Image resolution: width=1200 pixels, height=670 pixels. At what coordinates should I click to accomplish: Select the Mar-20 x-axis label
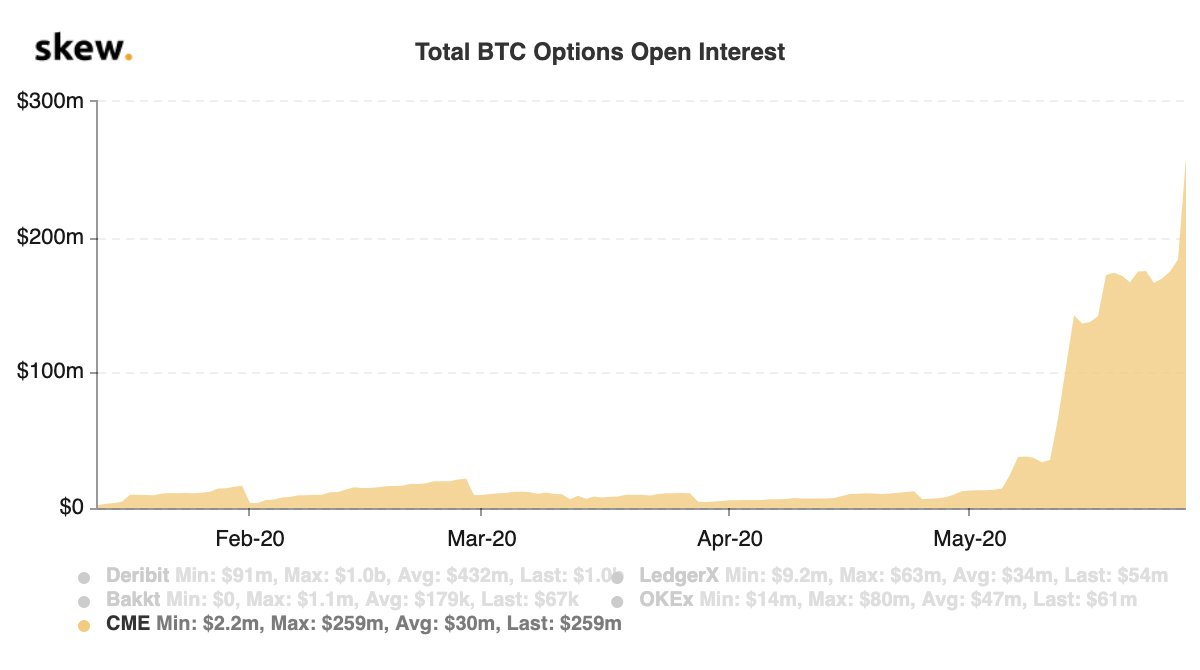pos(482,538)
